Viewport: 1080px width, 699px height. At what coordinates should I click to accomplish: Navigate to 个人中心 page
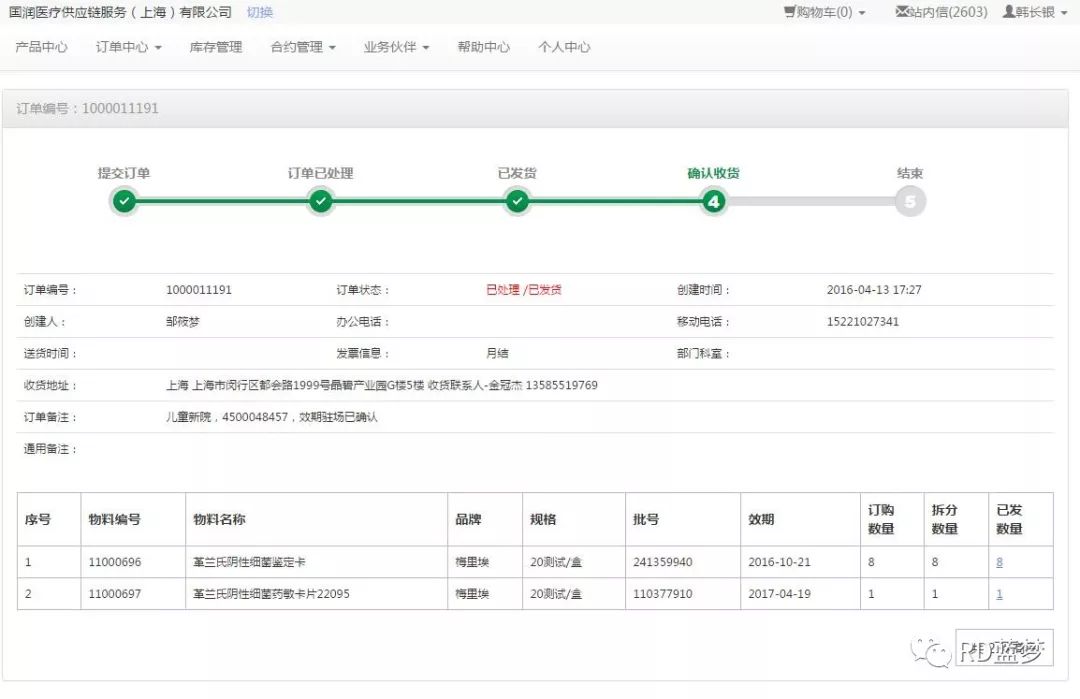[564, 47]
